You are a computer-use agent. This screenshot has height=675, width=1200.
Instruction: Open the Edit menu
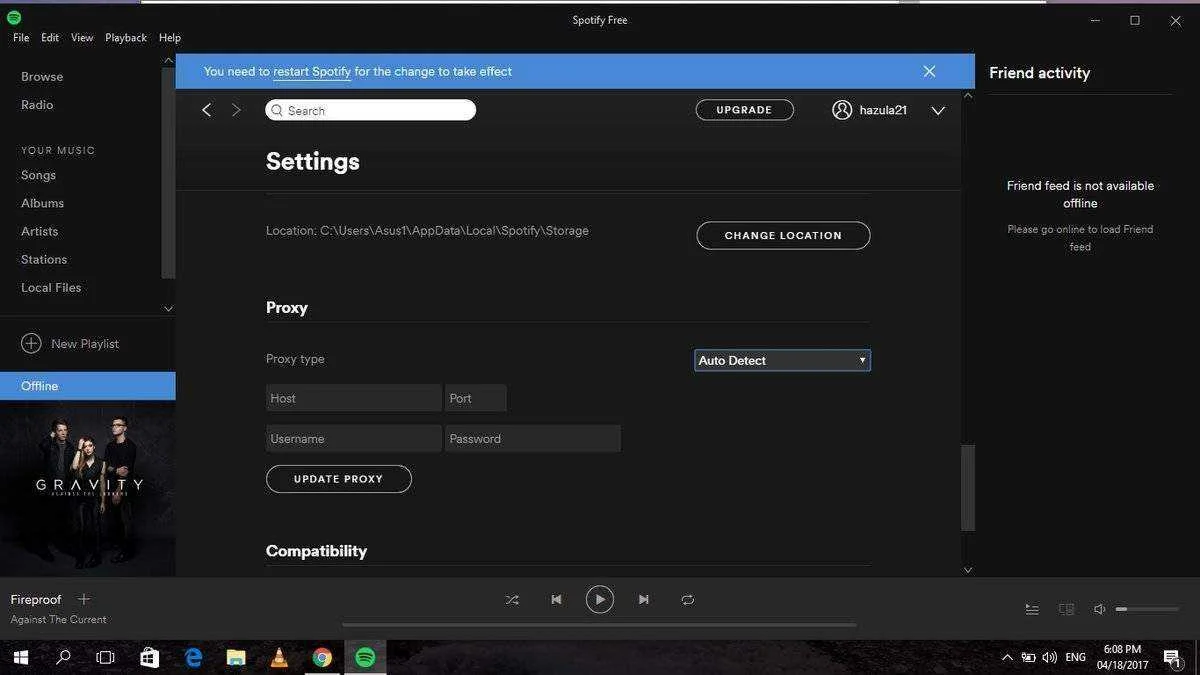50,38
